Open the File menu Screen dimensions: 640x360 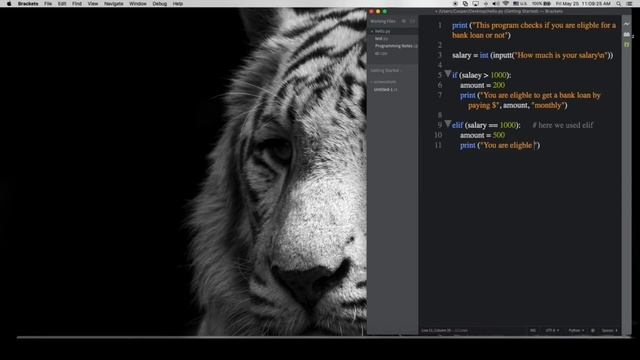pyautogui.click(x=48, y=4)
